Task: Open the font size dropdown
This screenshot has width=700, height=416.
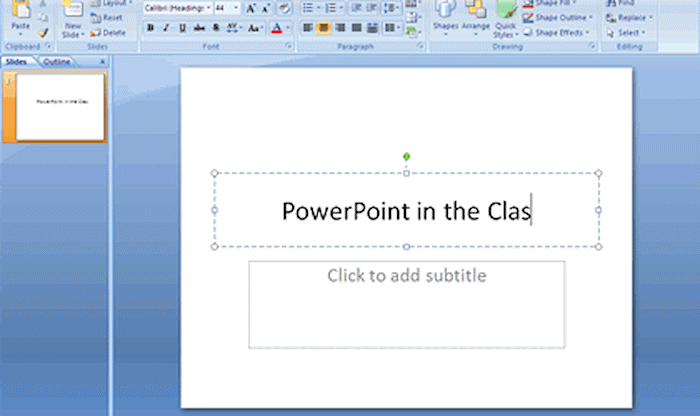Action: (236, 8)
